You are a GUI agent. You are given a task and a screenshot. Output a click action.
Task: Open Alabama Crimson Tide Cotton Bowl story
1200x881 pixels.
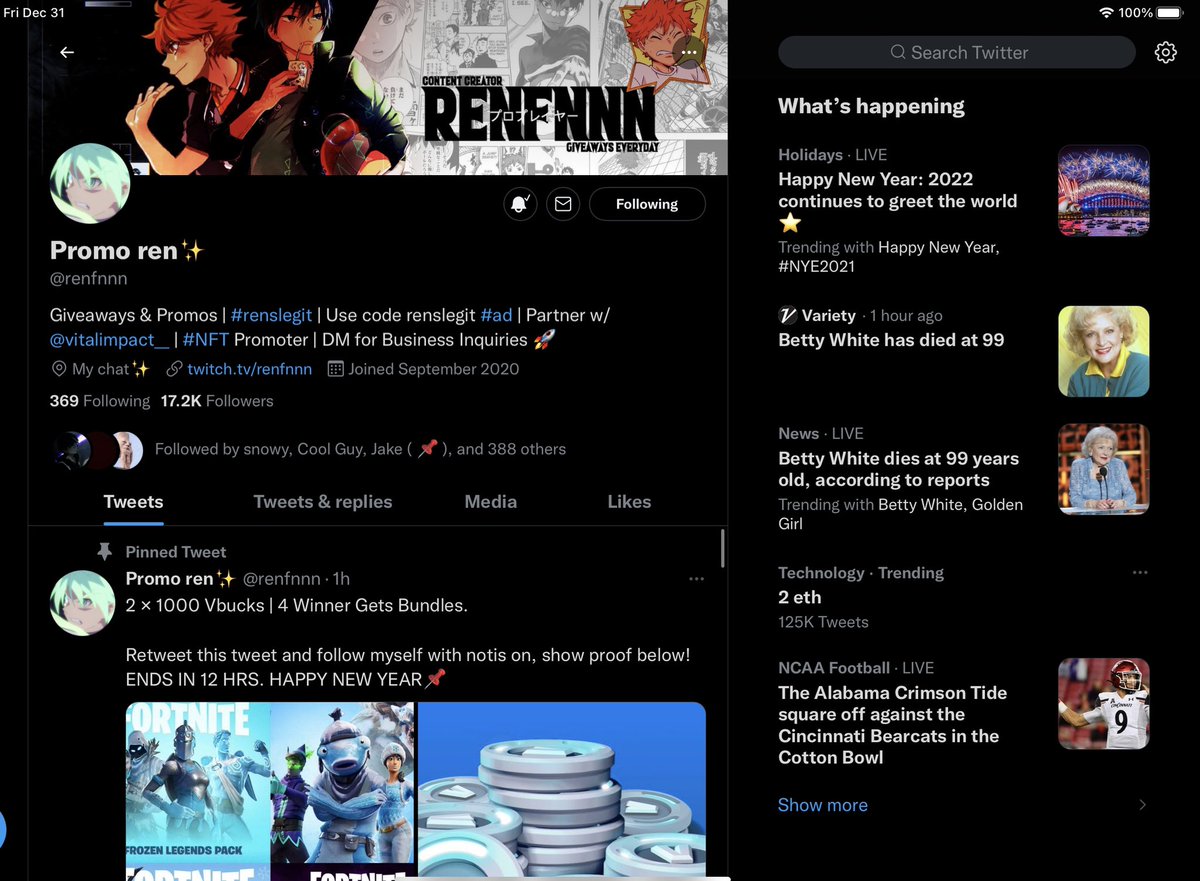[893, 725]
